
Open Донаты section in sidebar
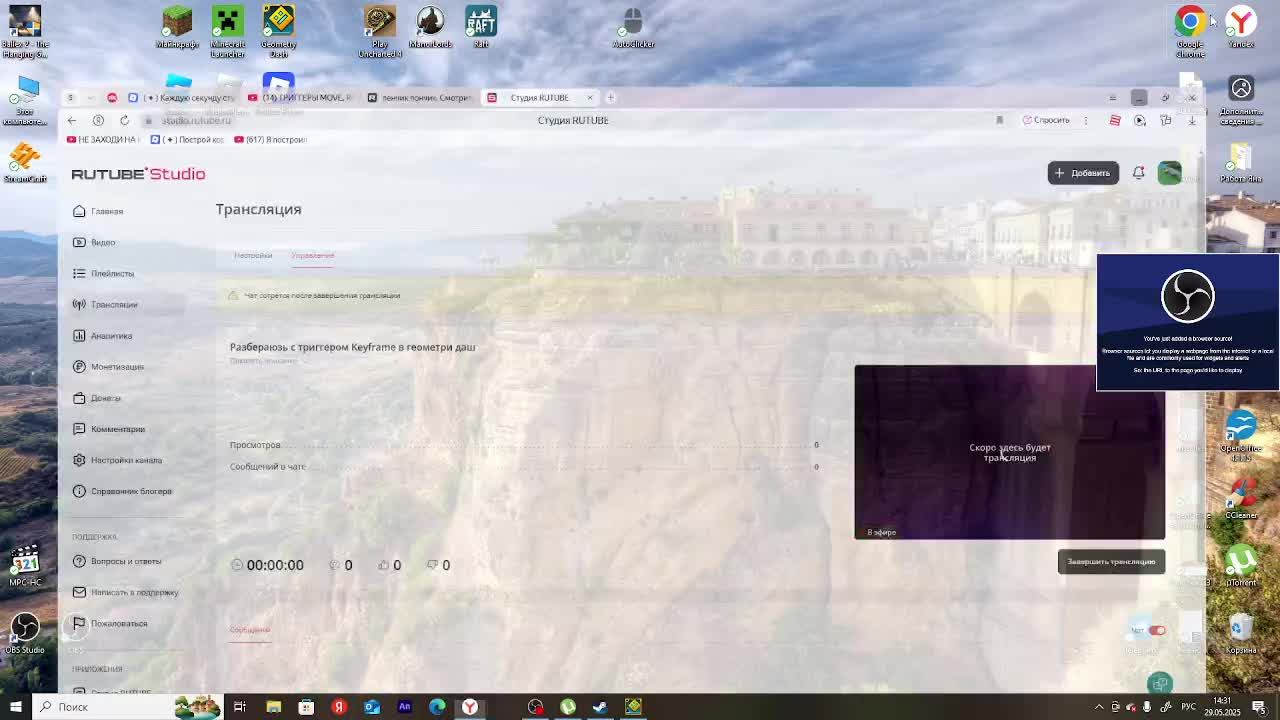click(x=97, y=398)
